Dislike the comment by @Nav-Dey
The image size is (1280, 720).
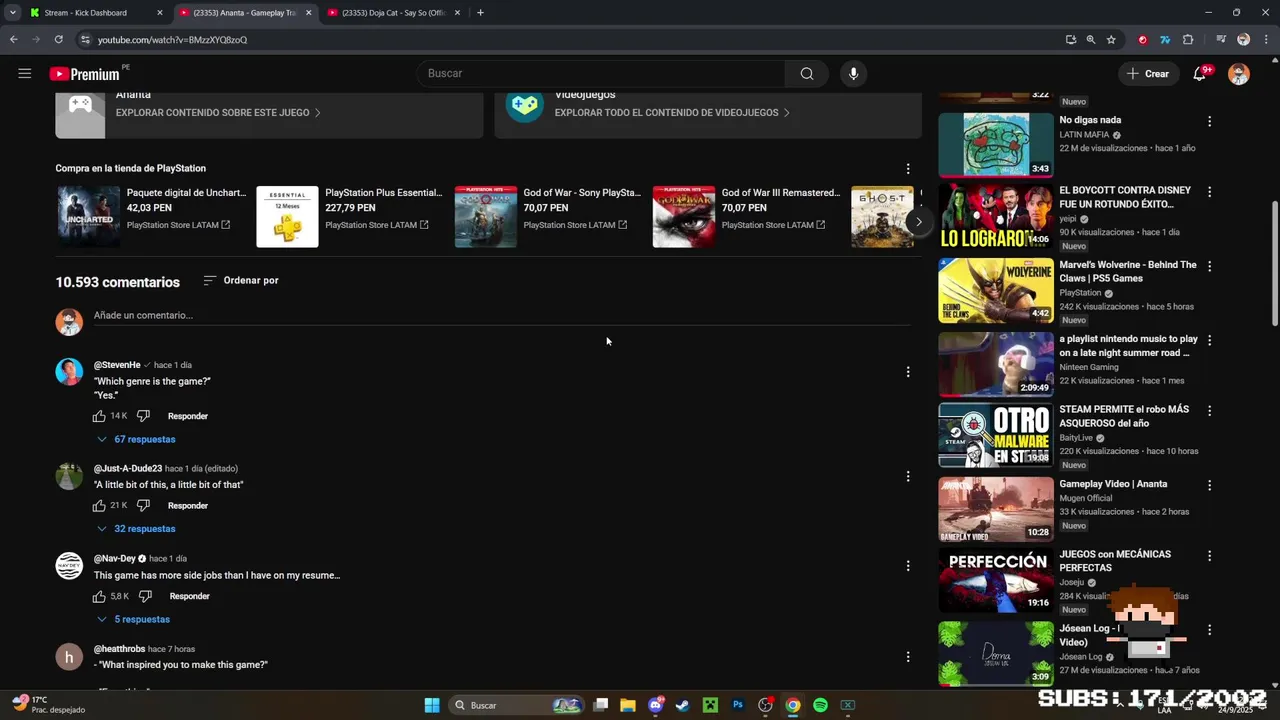145,596
